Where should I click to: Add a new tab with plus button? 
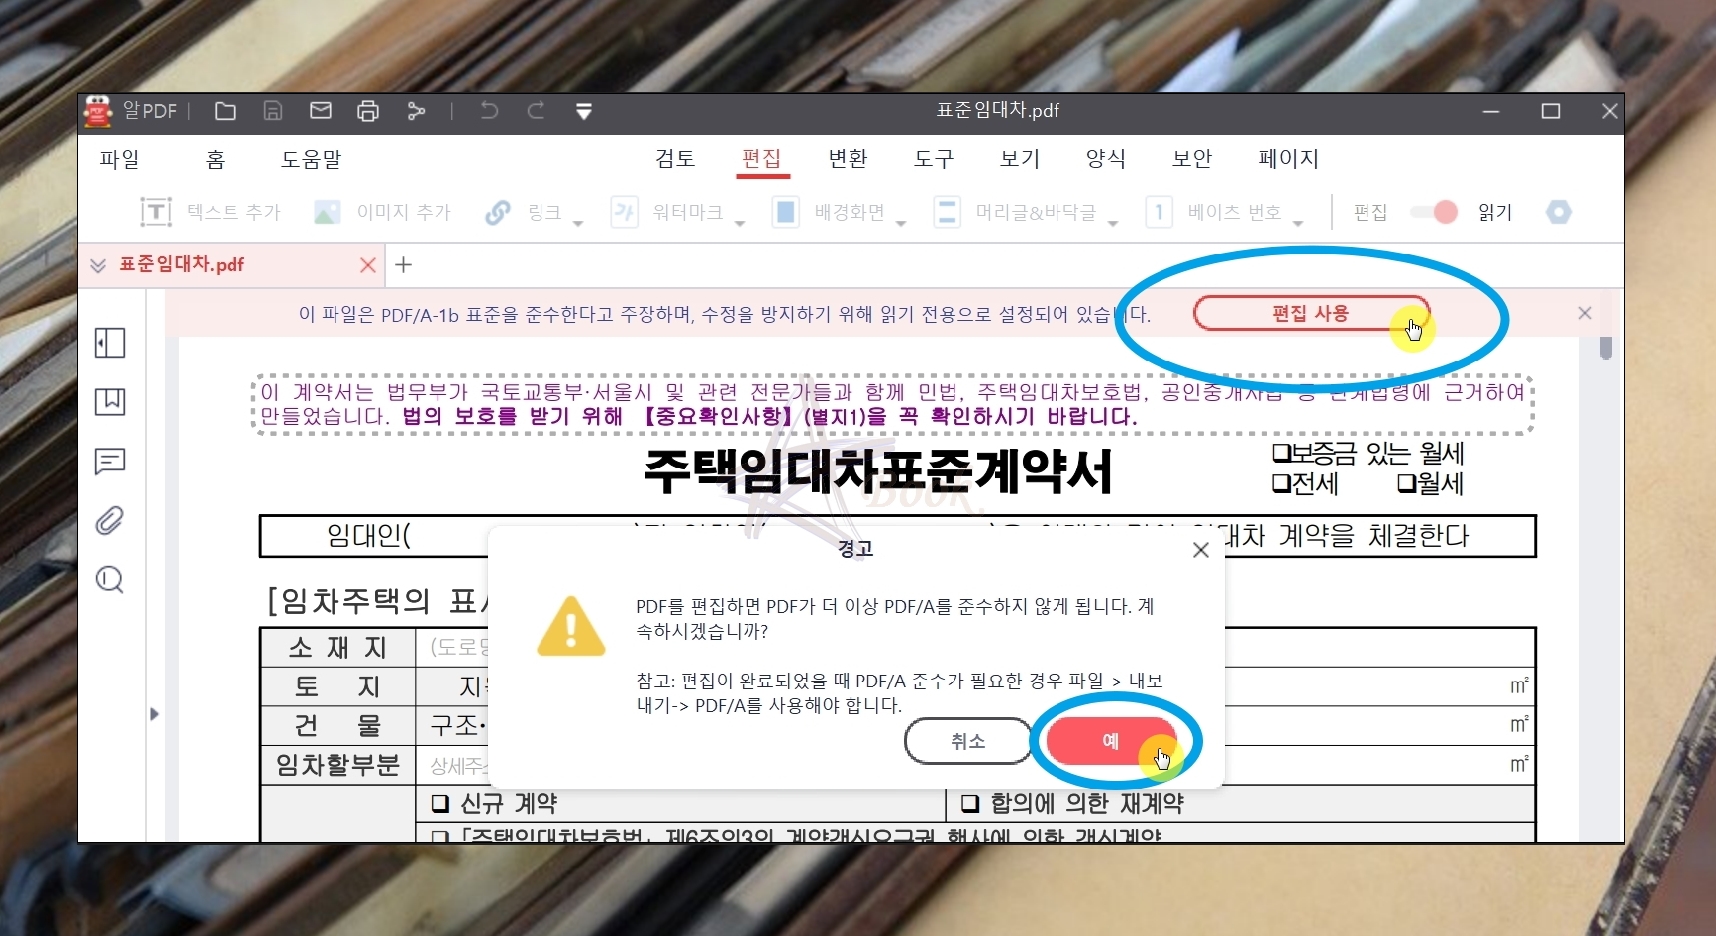click(403, 265)
